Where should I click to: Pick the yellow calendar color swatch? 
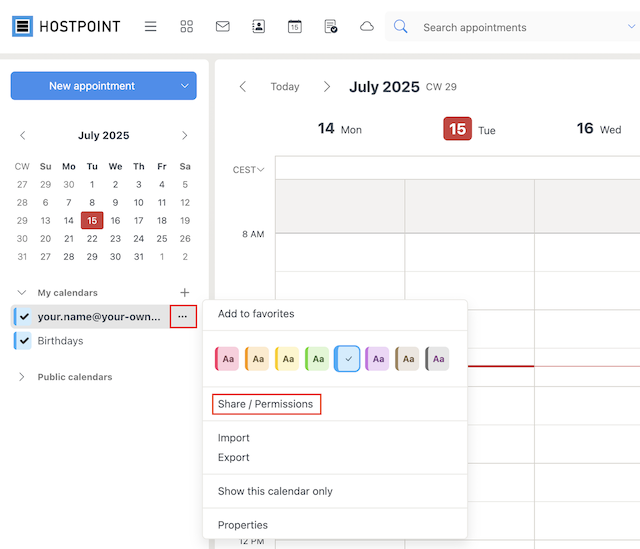point(287,359)
